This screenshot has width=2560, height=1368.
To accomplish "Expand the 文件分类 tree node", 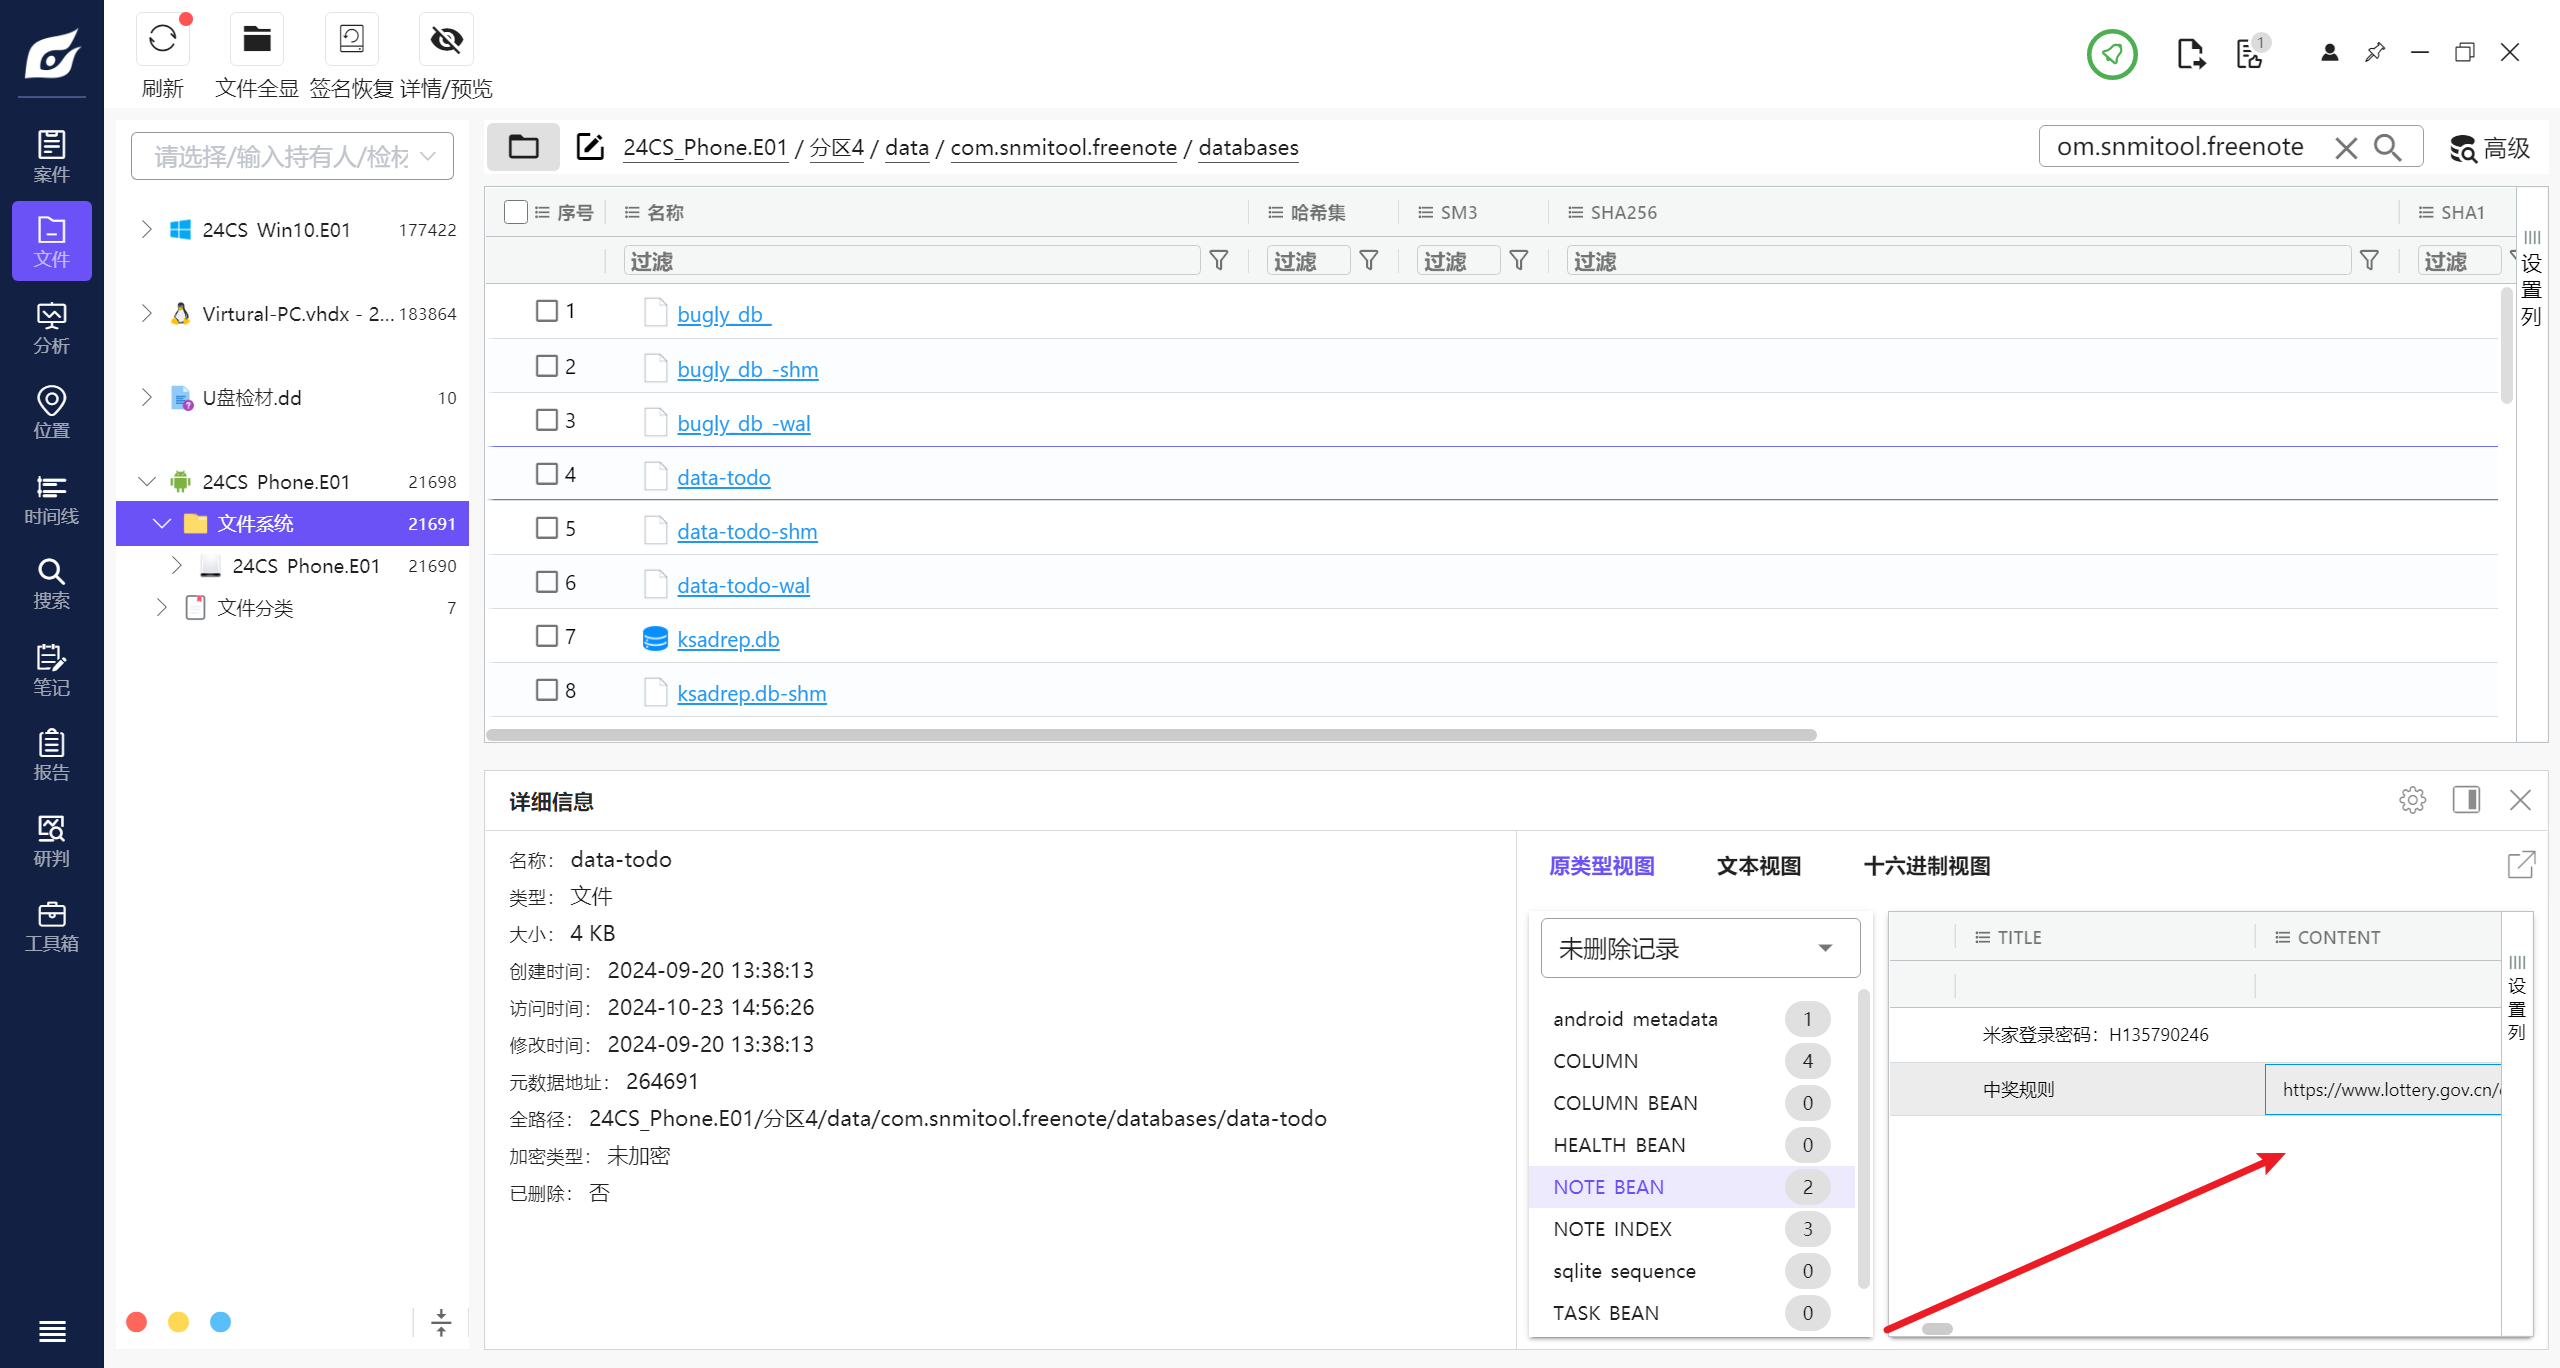I will (x=162, y=608).
